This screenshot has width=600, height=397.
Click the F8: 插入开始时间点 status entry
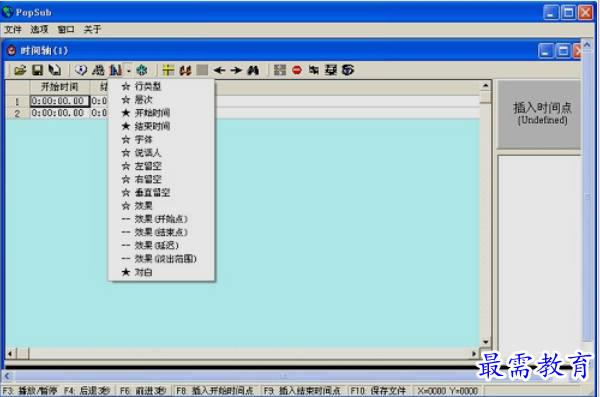click(215, 391)
